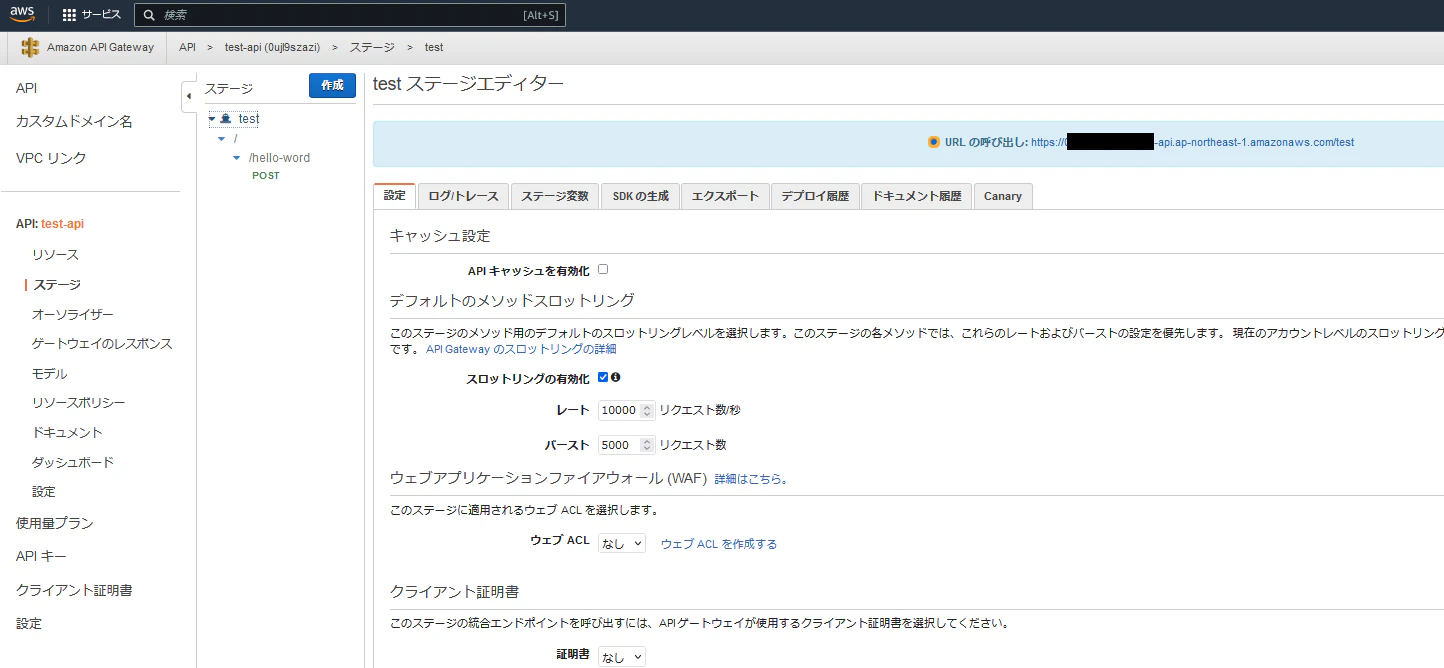The image size is (1444, 668).
Task: Click the サービス menu label
Action: click(x=101, y=15)
